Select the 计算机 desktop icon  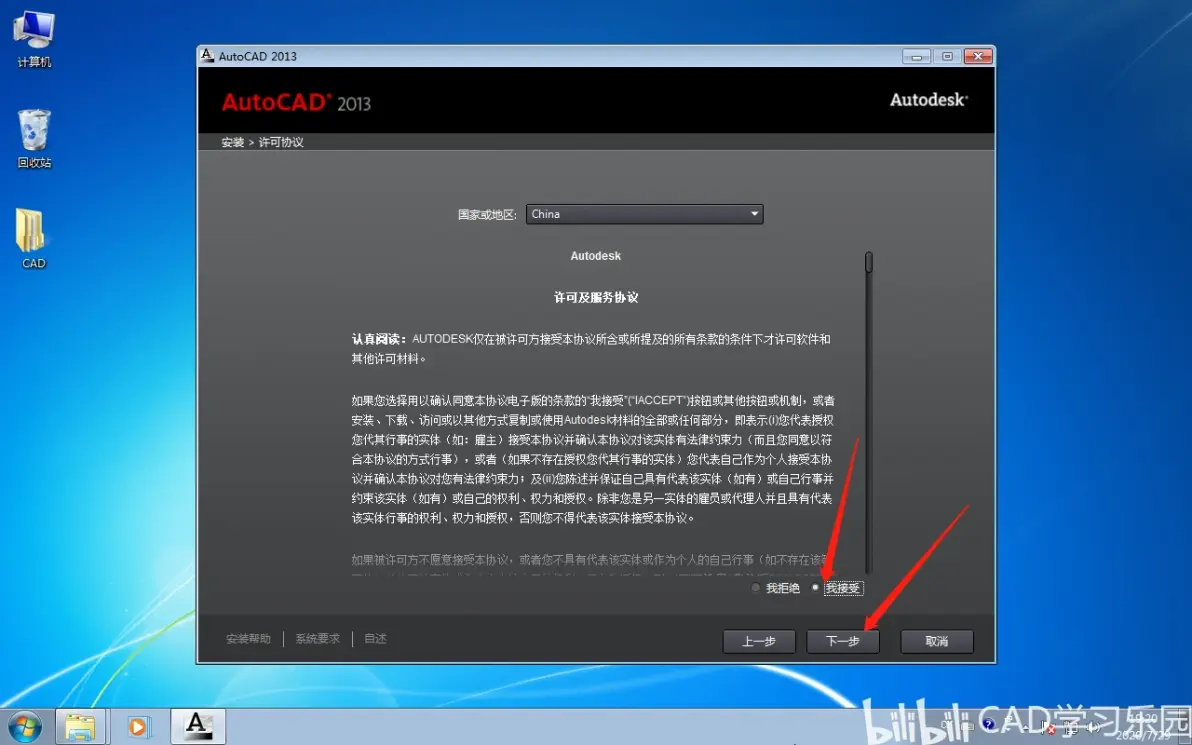pos(34,40)
